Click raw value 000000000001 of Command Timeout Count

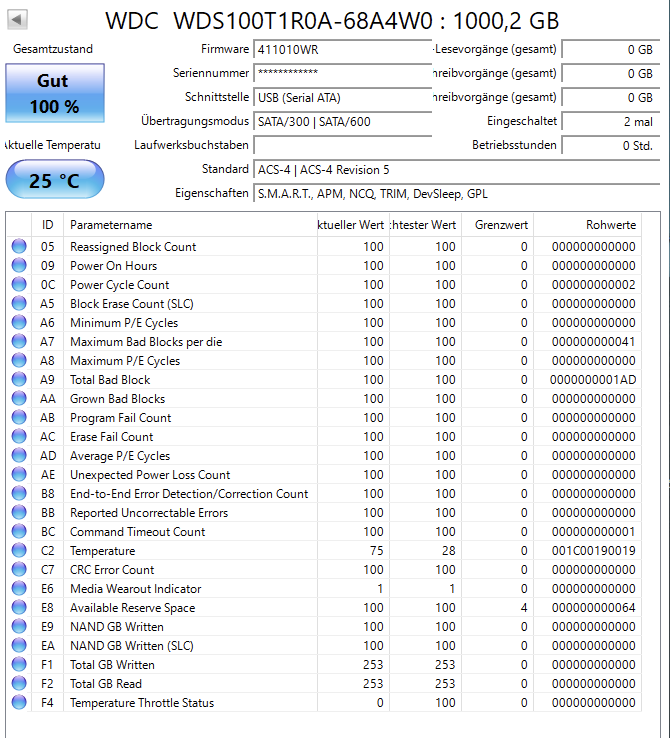(x=593, y=532)
